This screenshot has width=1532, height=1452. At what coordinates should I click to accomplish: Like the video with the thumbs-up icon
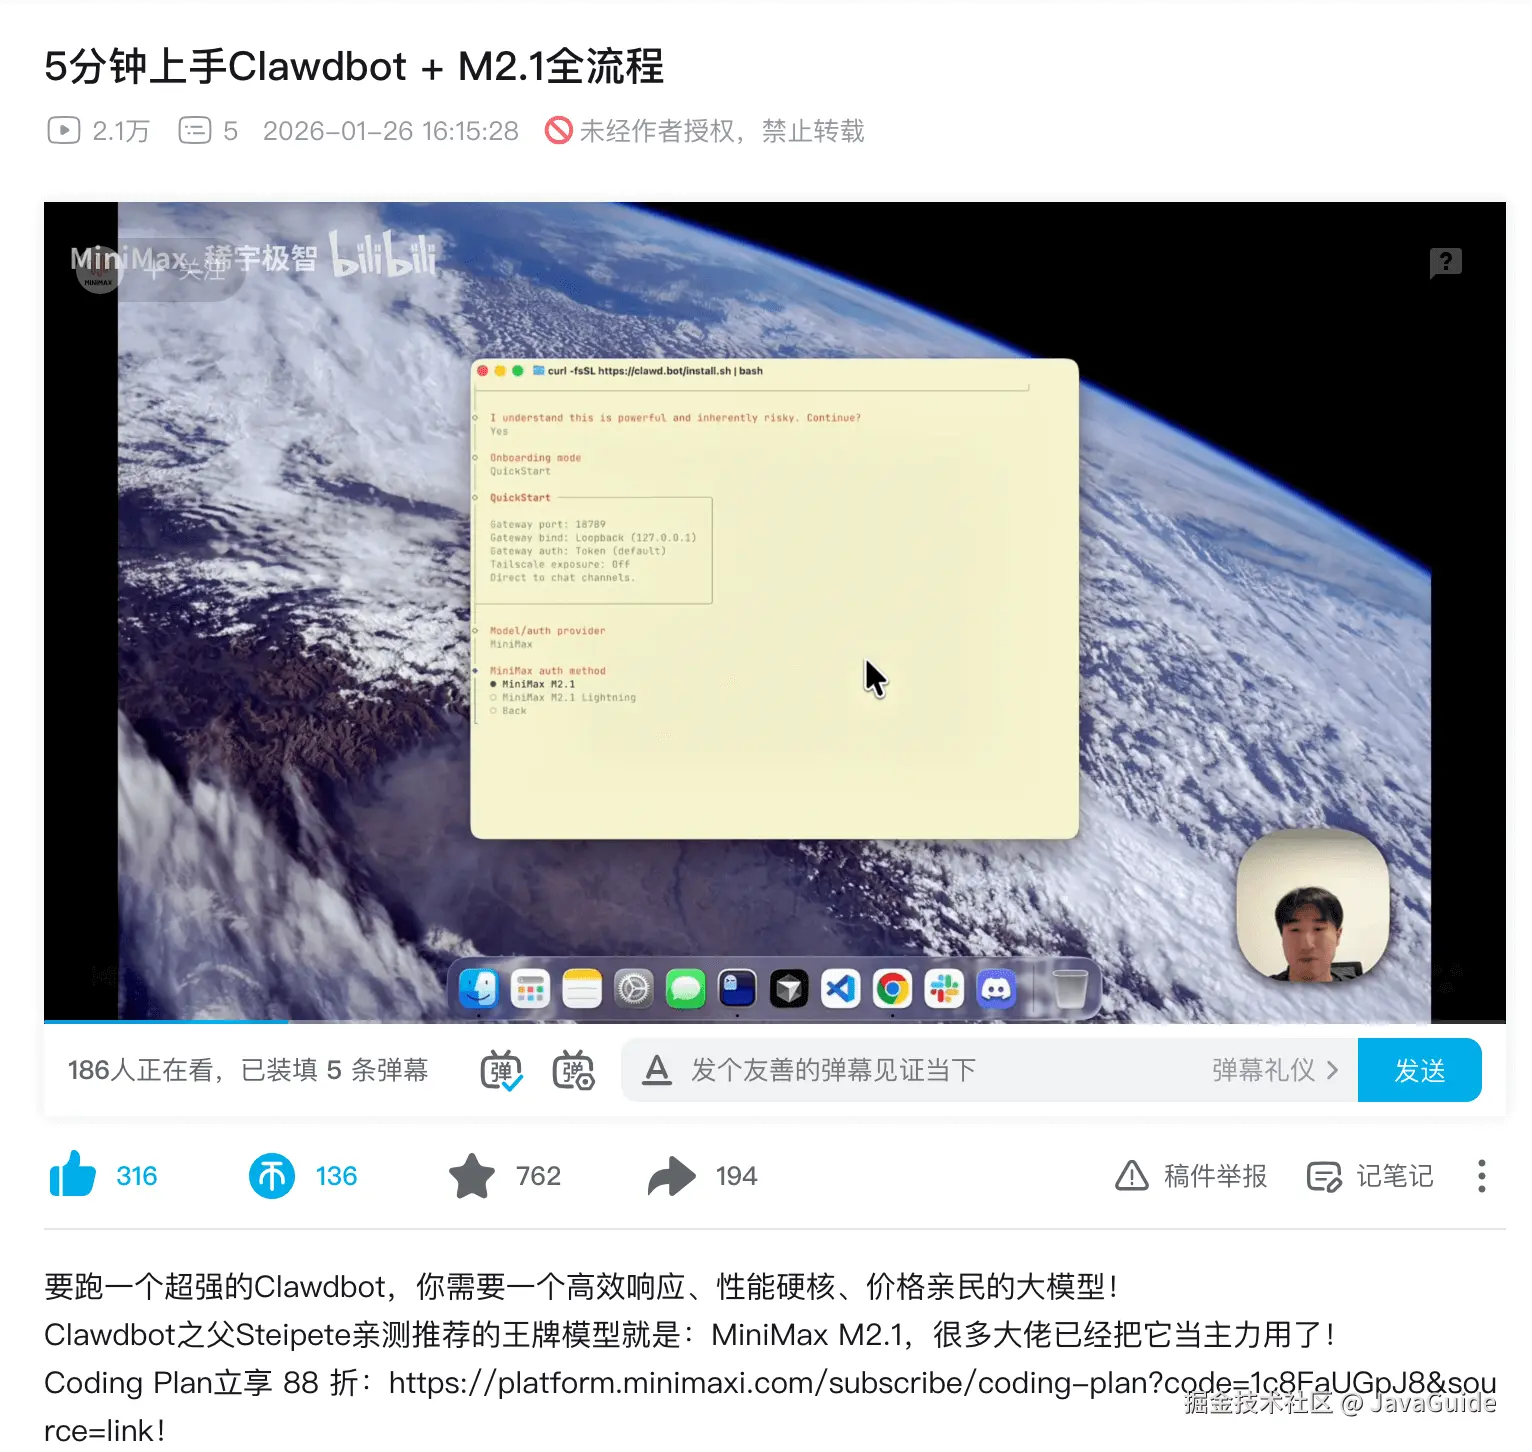[x=73, y=1175]
